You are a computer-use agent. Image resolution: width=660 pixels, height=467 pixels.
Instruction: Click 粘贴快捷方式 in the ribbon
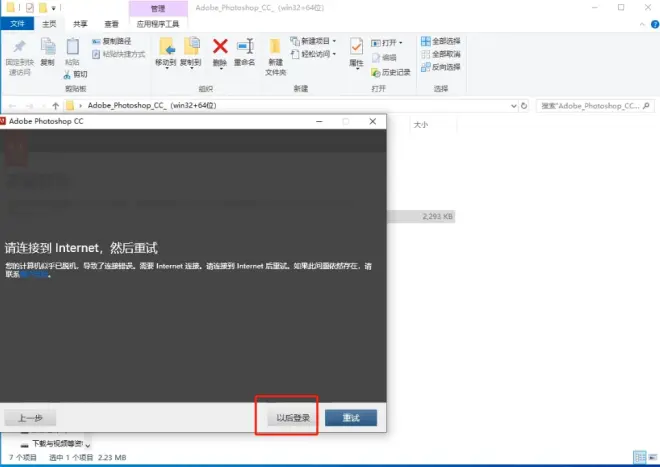(119, 54)
